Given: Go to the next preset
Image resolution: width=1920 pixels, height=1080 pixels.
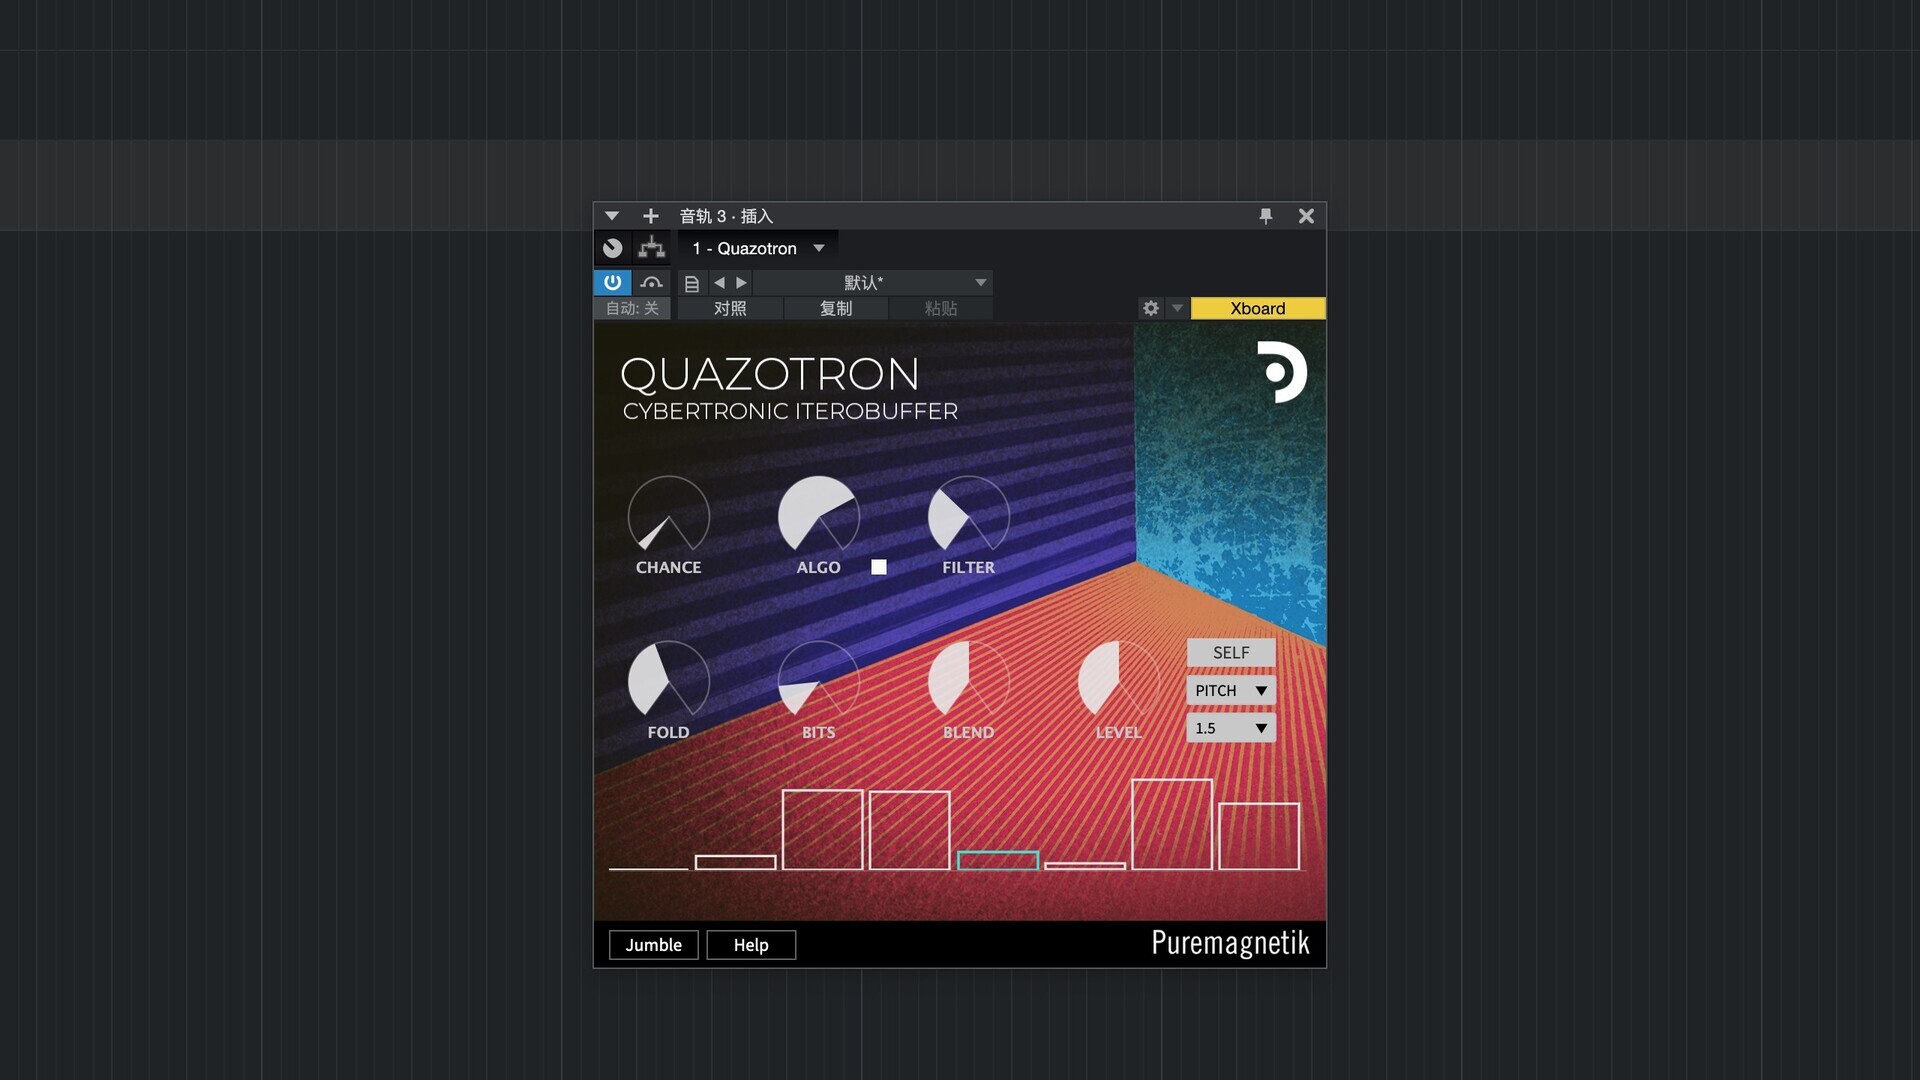Looking at the screenshot, I should [x=741, y=283].
